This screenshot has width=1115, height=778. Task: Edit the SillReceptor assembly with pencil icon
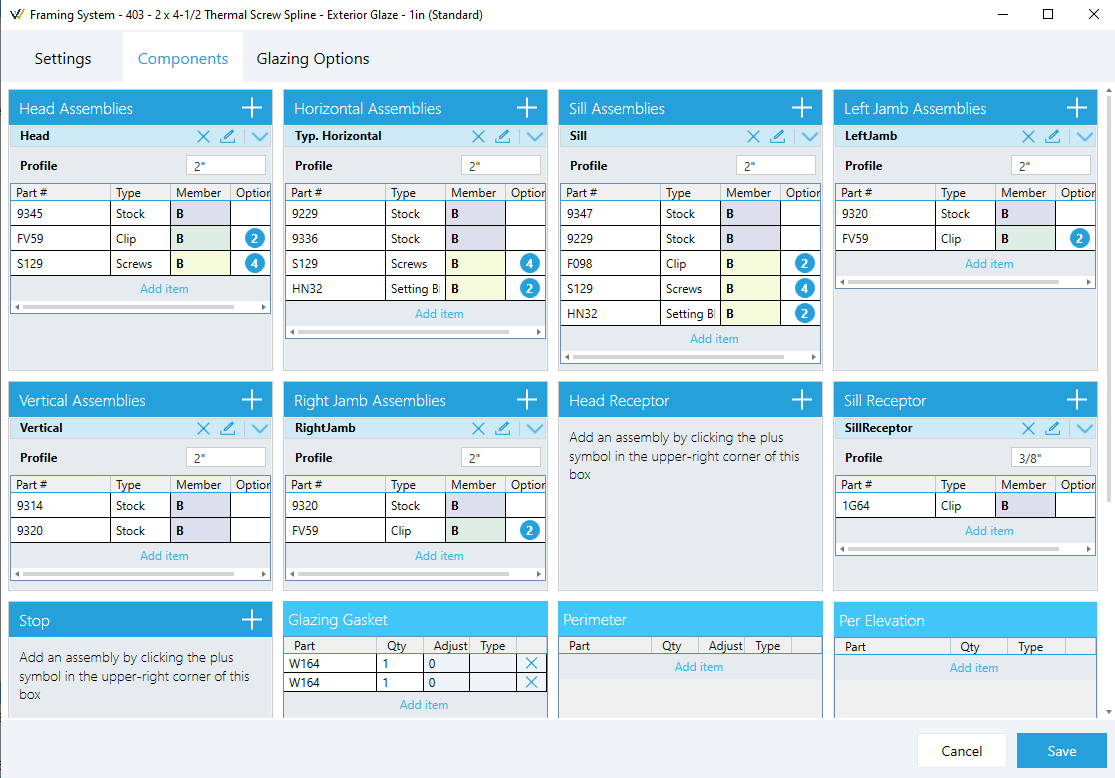click(x=1052, y=428)
